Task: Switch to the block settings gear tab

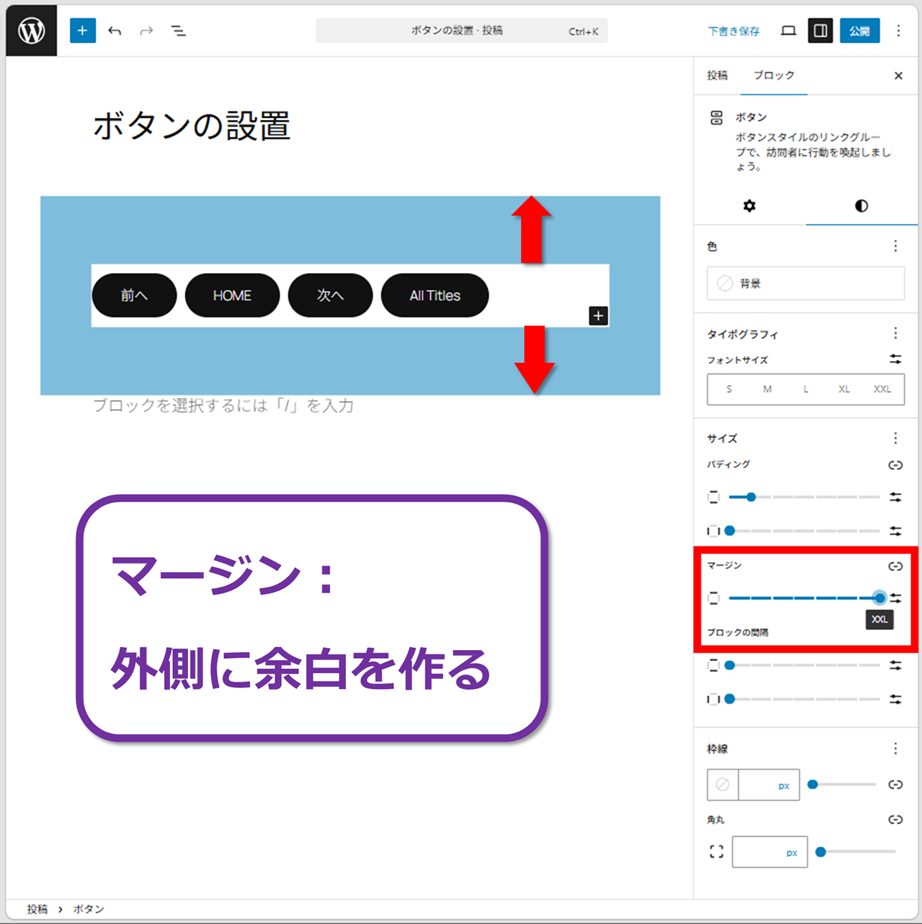Action: pyautogui.click(x=749, y=206)
